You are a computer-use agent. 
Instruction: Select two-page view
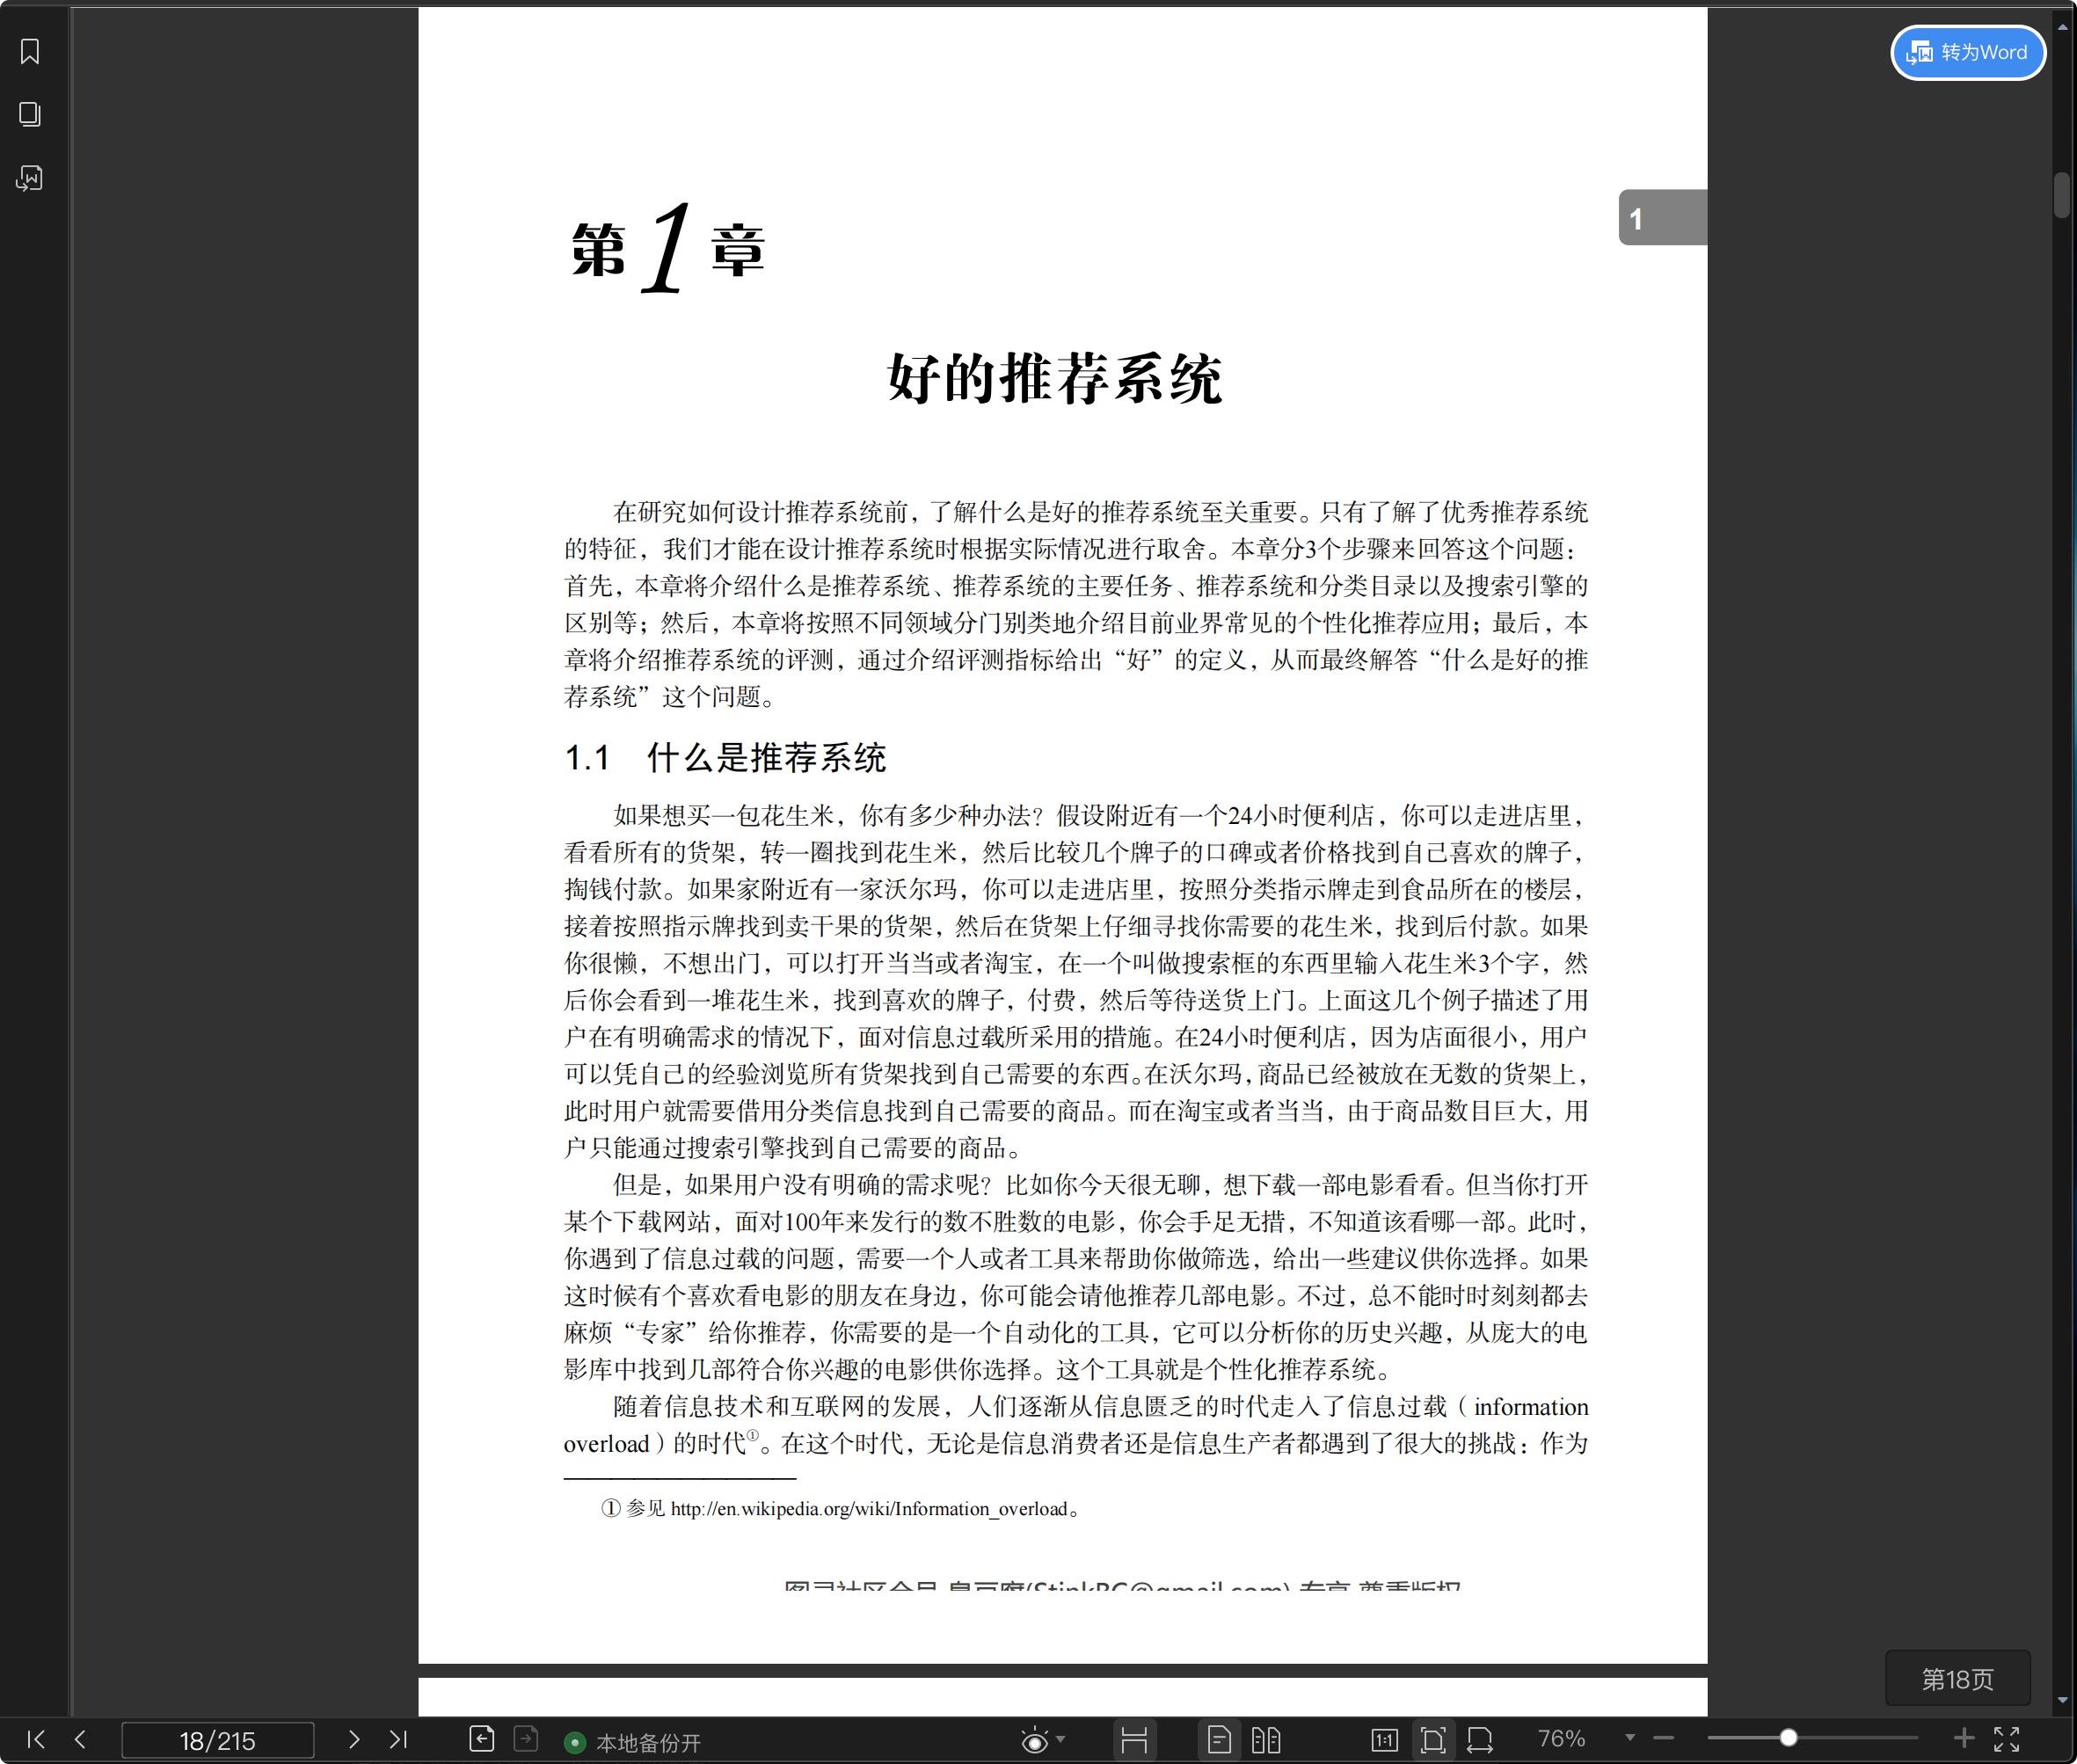pyautogui.click(x=1266, y=1740)
